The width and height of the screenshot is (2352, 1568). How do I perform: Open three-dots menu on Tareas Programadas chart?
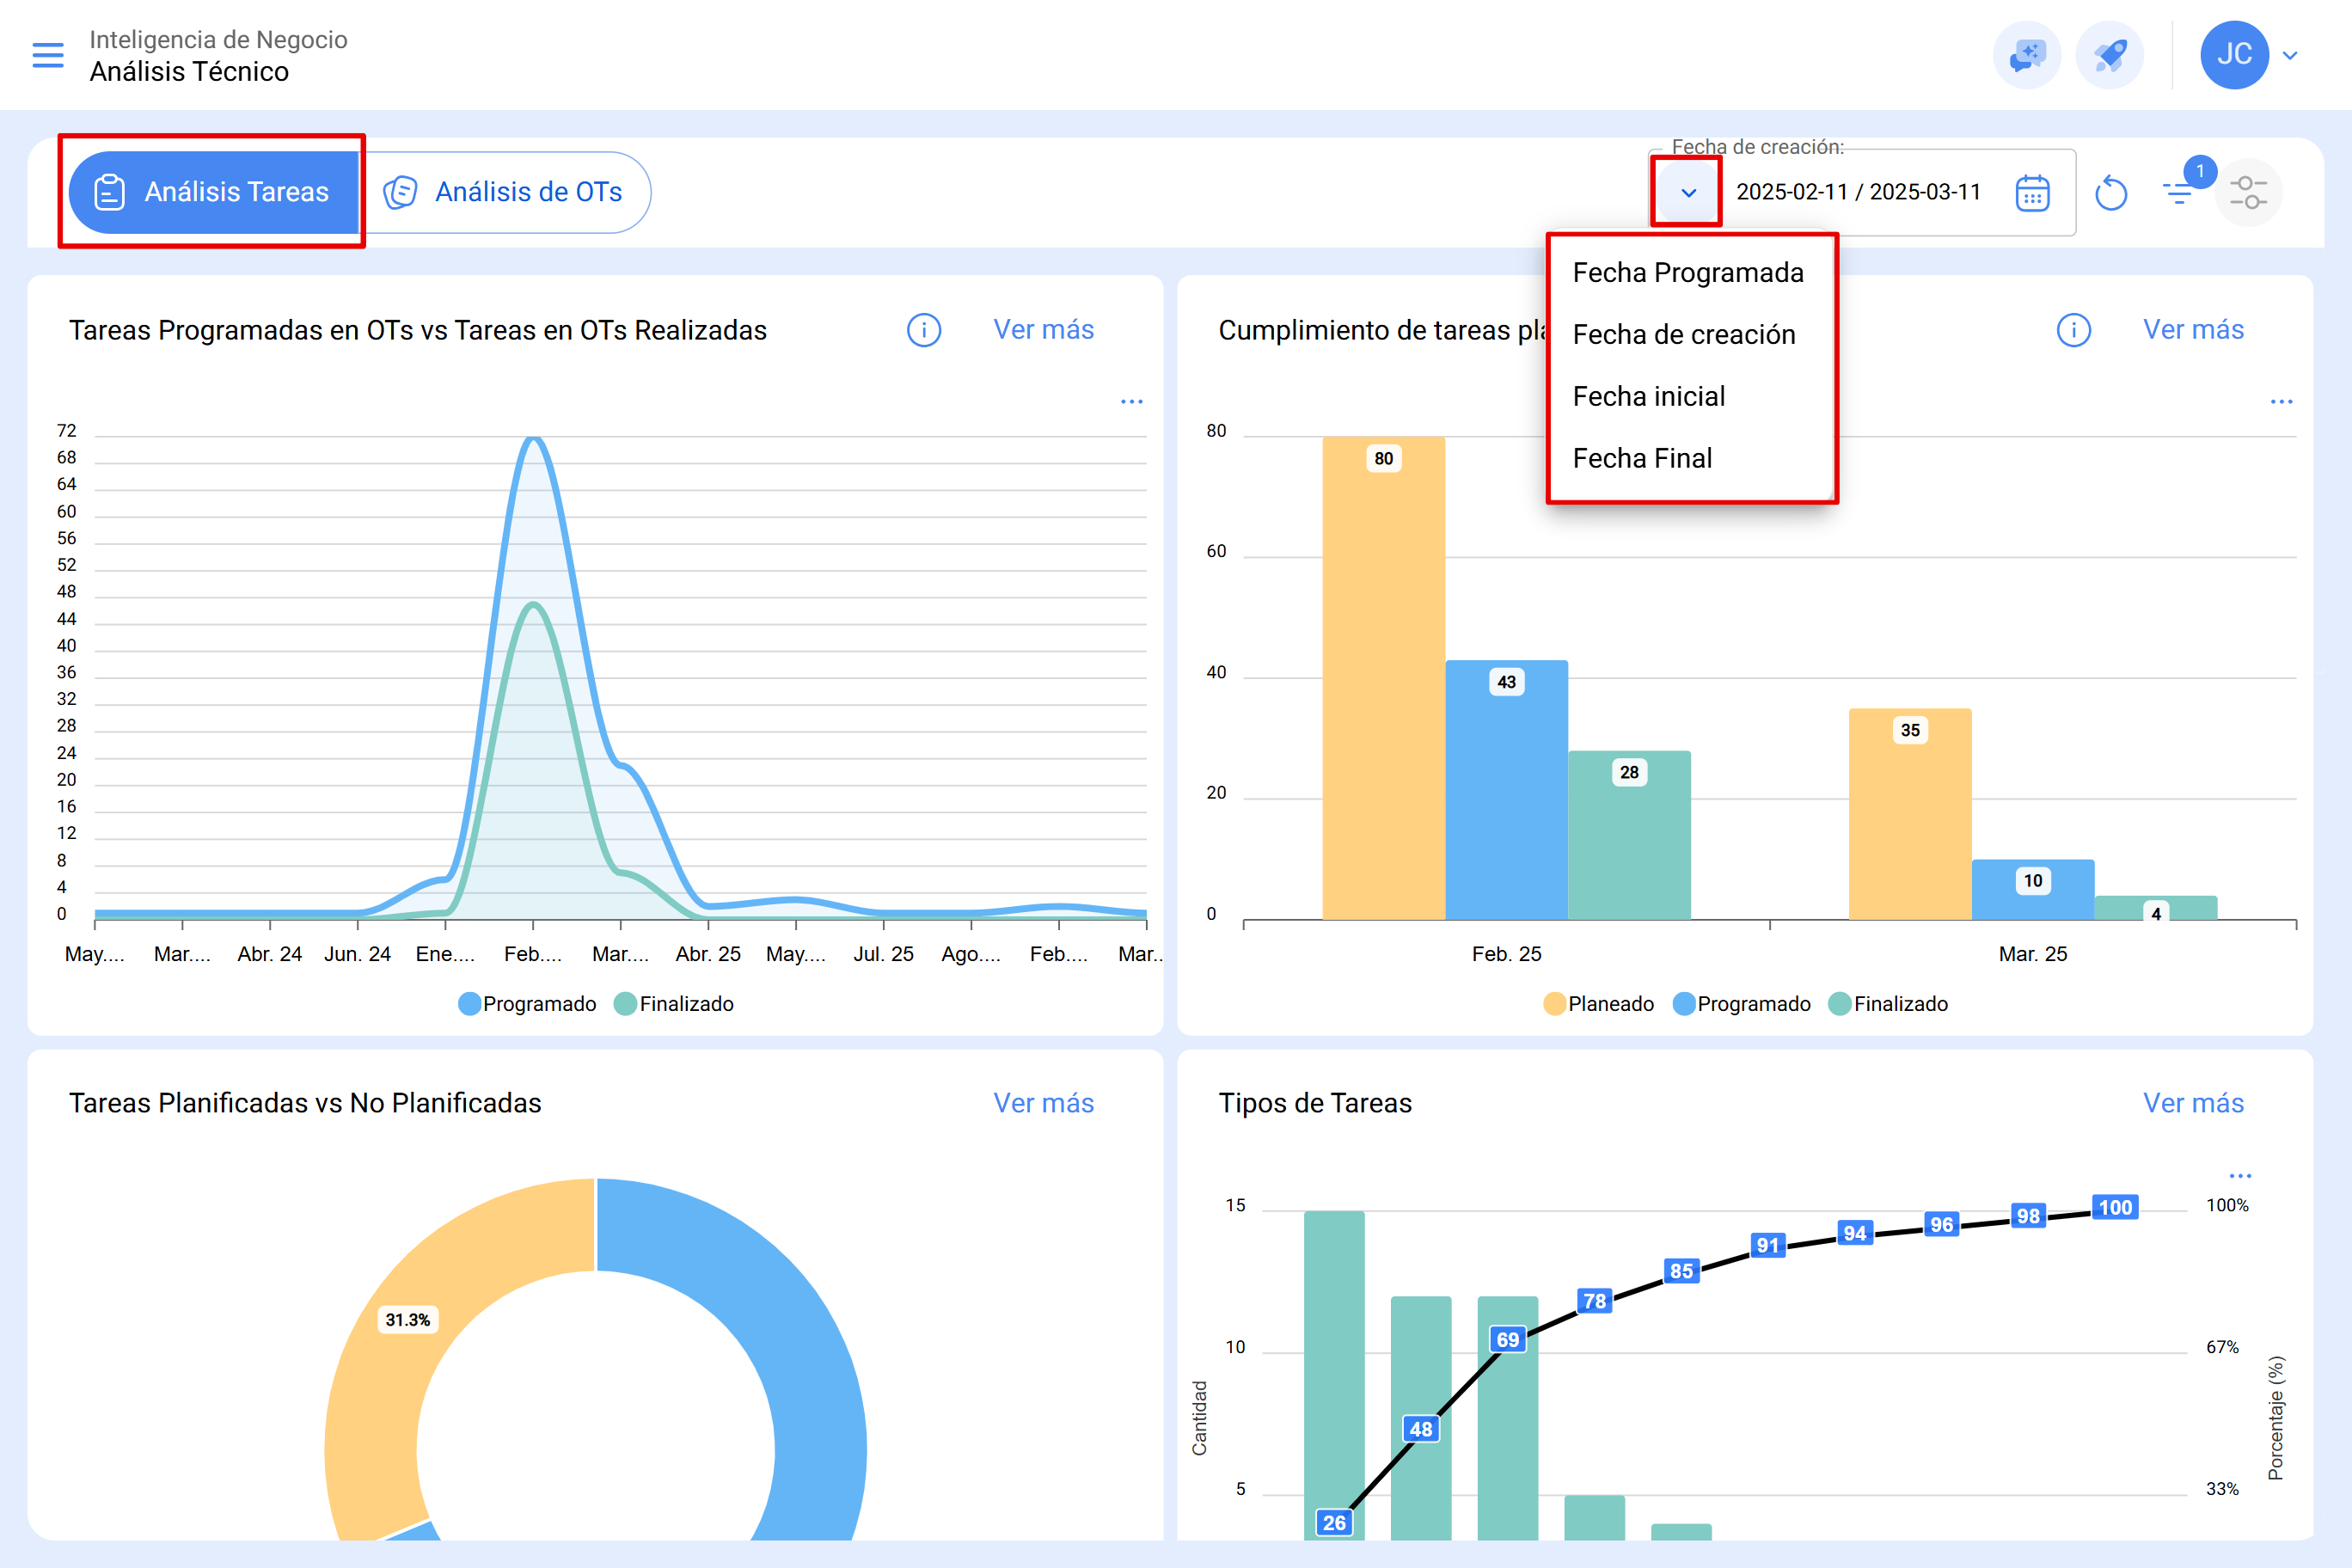click(x=1131, y=401)
